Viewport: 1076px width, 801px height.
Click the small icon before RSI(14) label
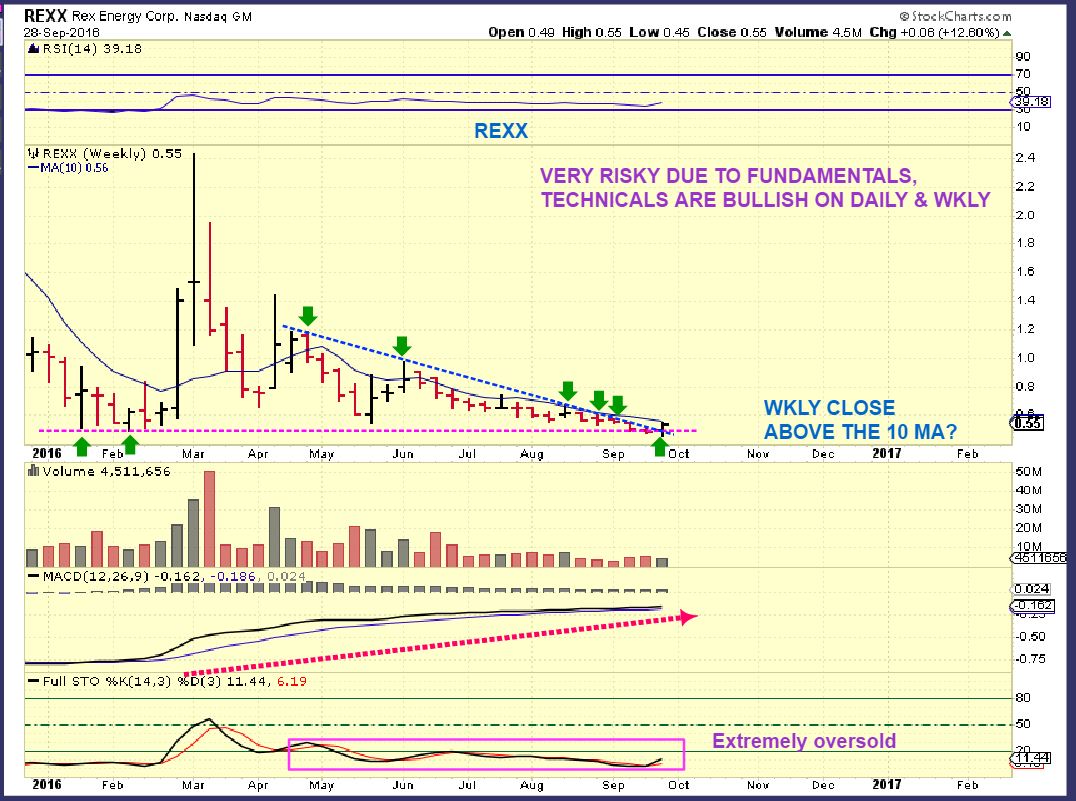(33, 49)
